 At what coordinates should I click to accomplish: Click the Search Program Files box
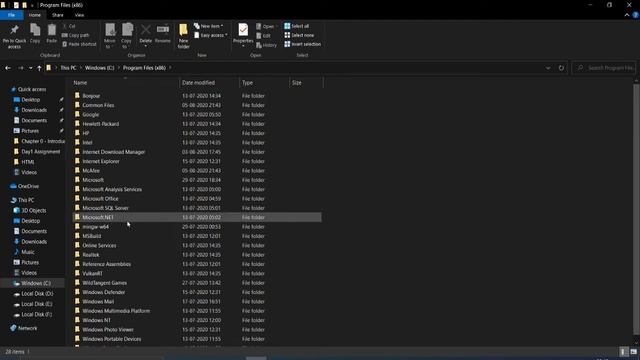[x=604, y=68]
